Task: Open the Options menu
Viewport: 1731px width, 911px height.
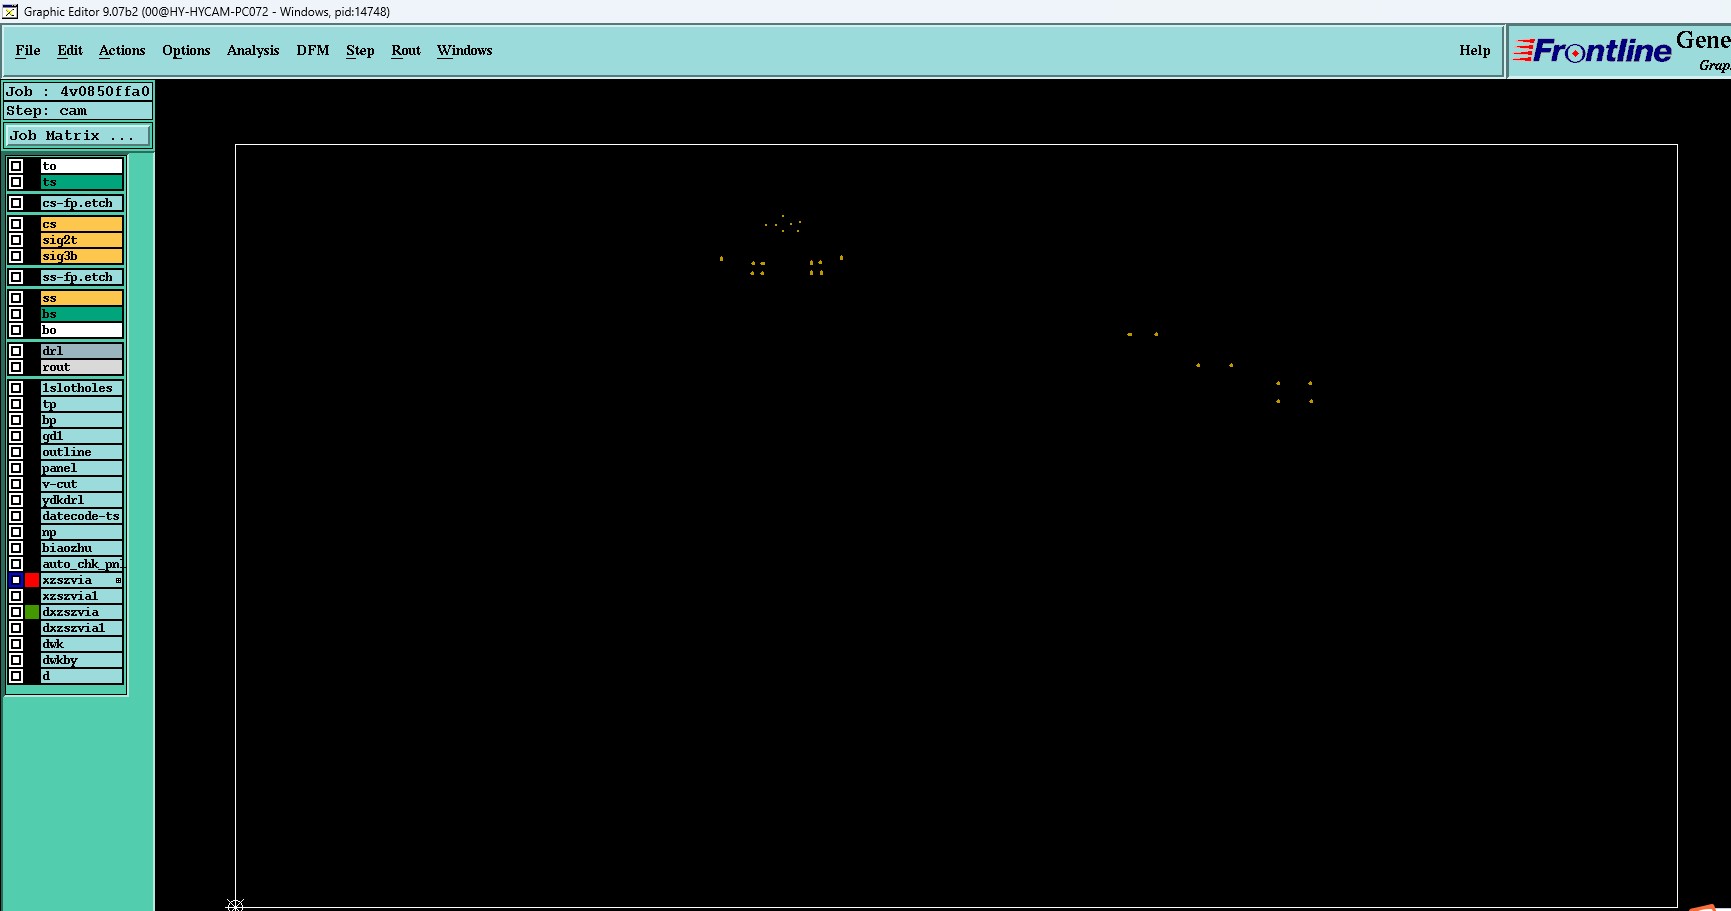Action: coord(186,50)
